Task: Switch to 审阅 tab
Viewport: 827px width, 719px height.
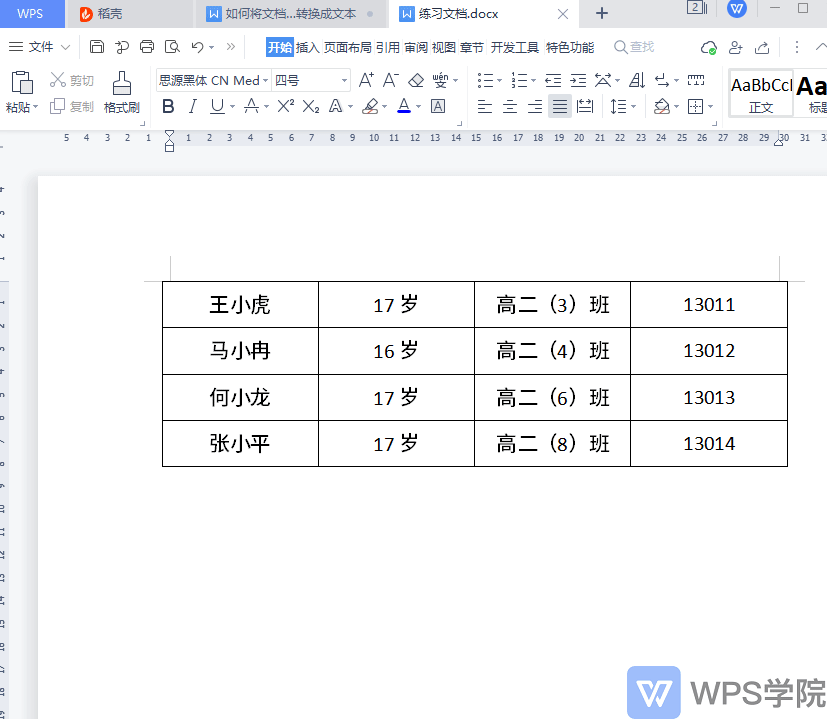Action: point(416,47)
